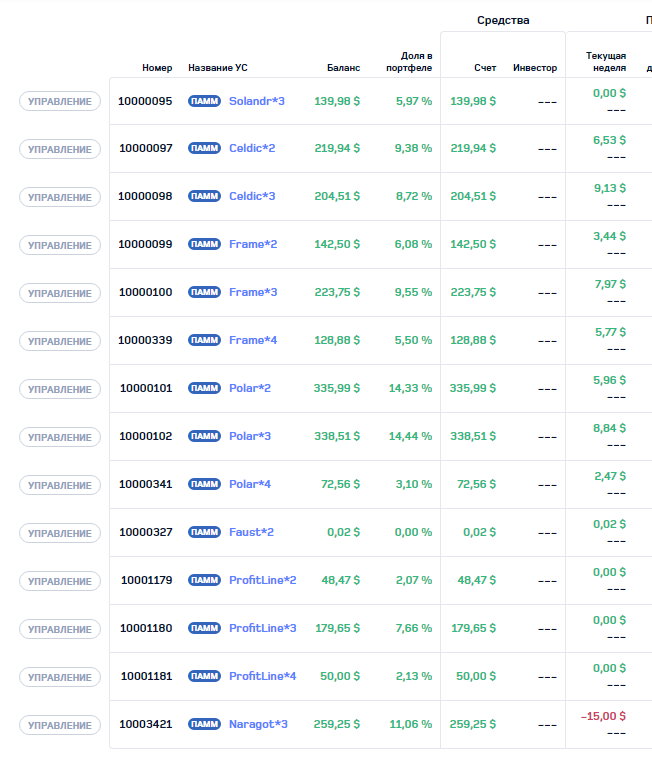The width and height of the screenshot is (652, 773).
Task: Click the ПАММ badge next to Polar*2
Action: click(x=204, y=388)
